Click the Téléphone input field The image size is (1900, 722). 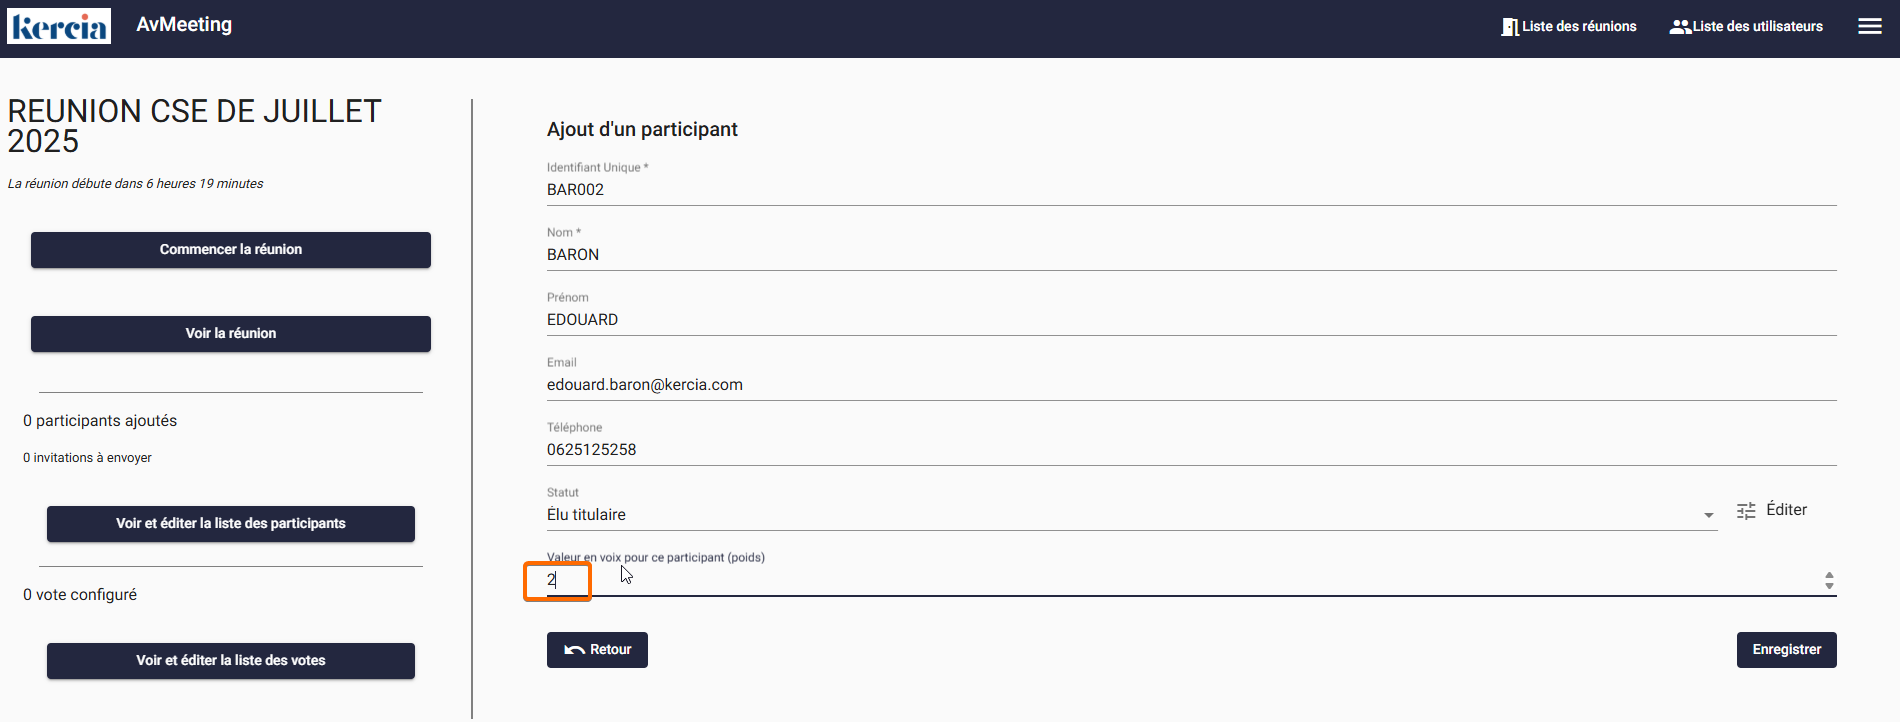(1190, 450)
